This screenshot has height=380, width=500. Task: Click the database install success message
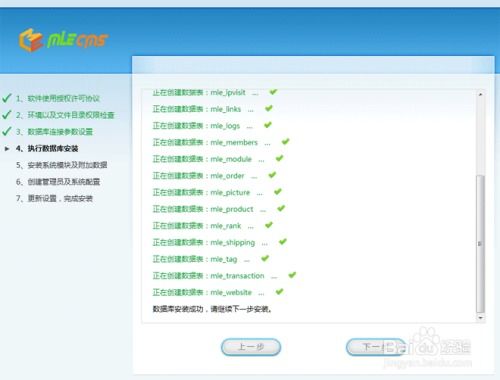pos(212,309)
